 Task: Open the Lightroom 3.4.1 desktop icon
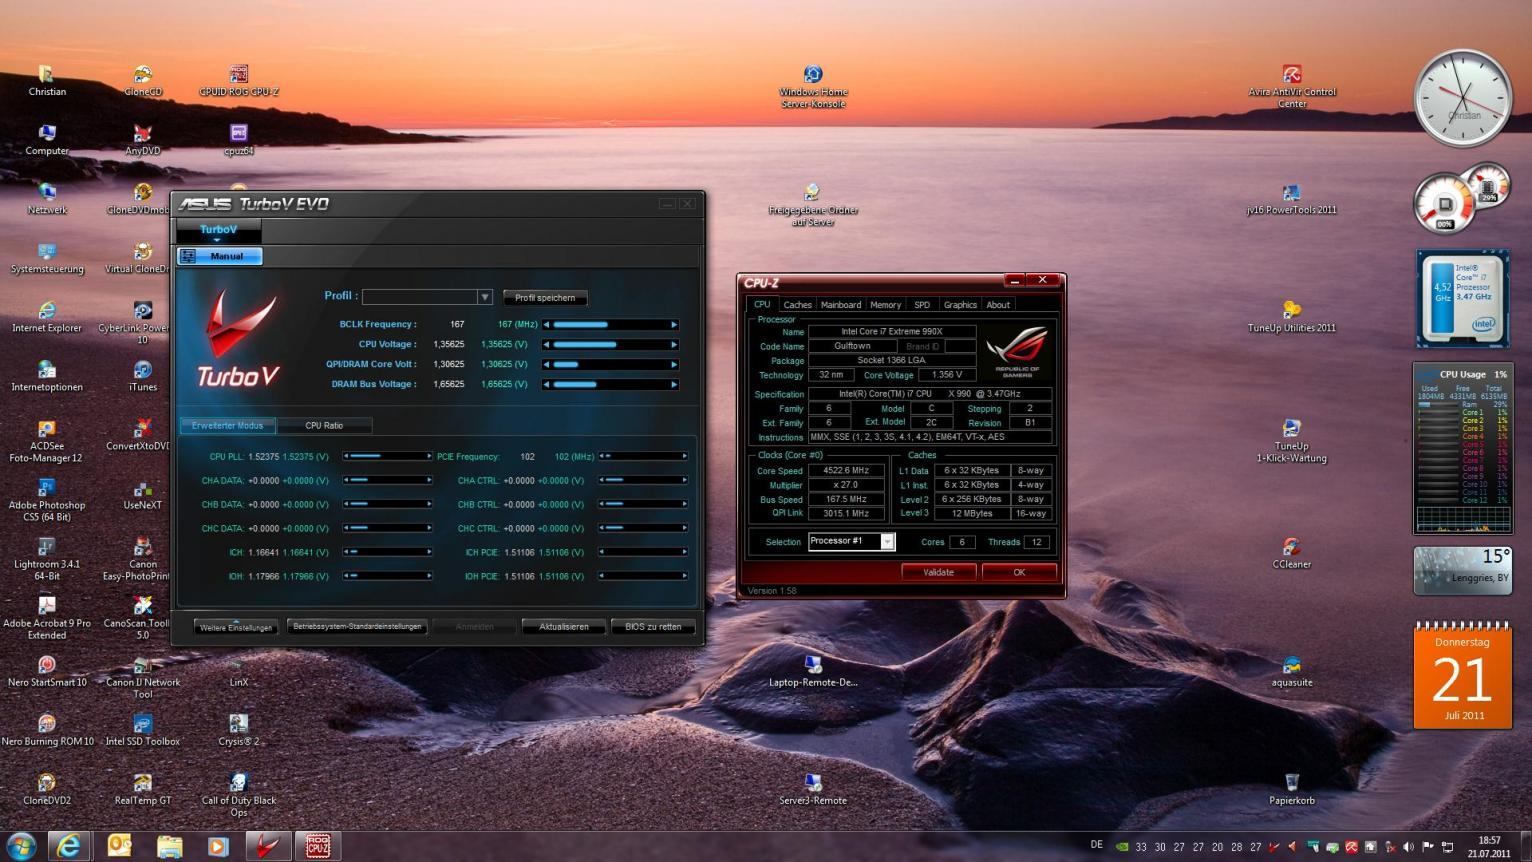pos(47,558)
